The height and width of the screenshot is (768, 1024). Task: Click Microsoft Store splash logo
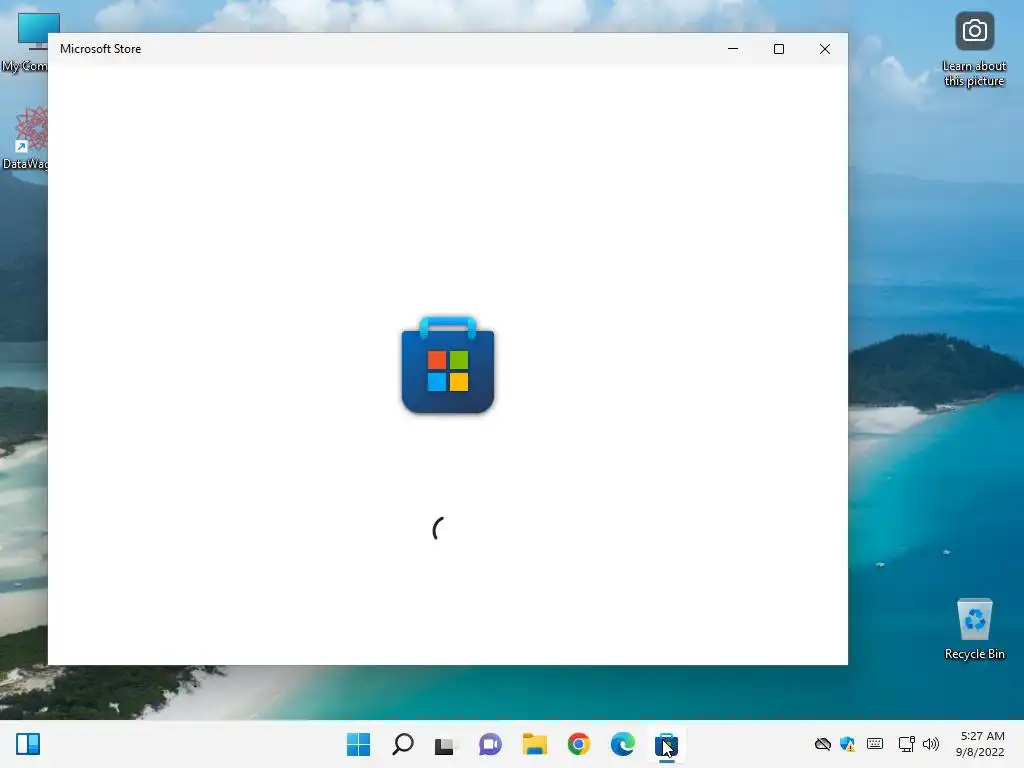(448, 365)
